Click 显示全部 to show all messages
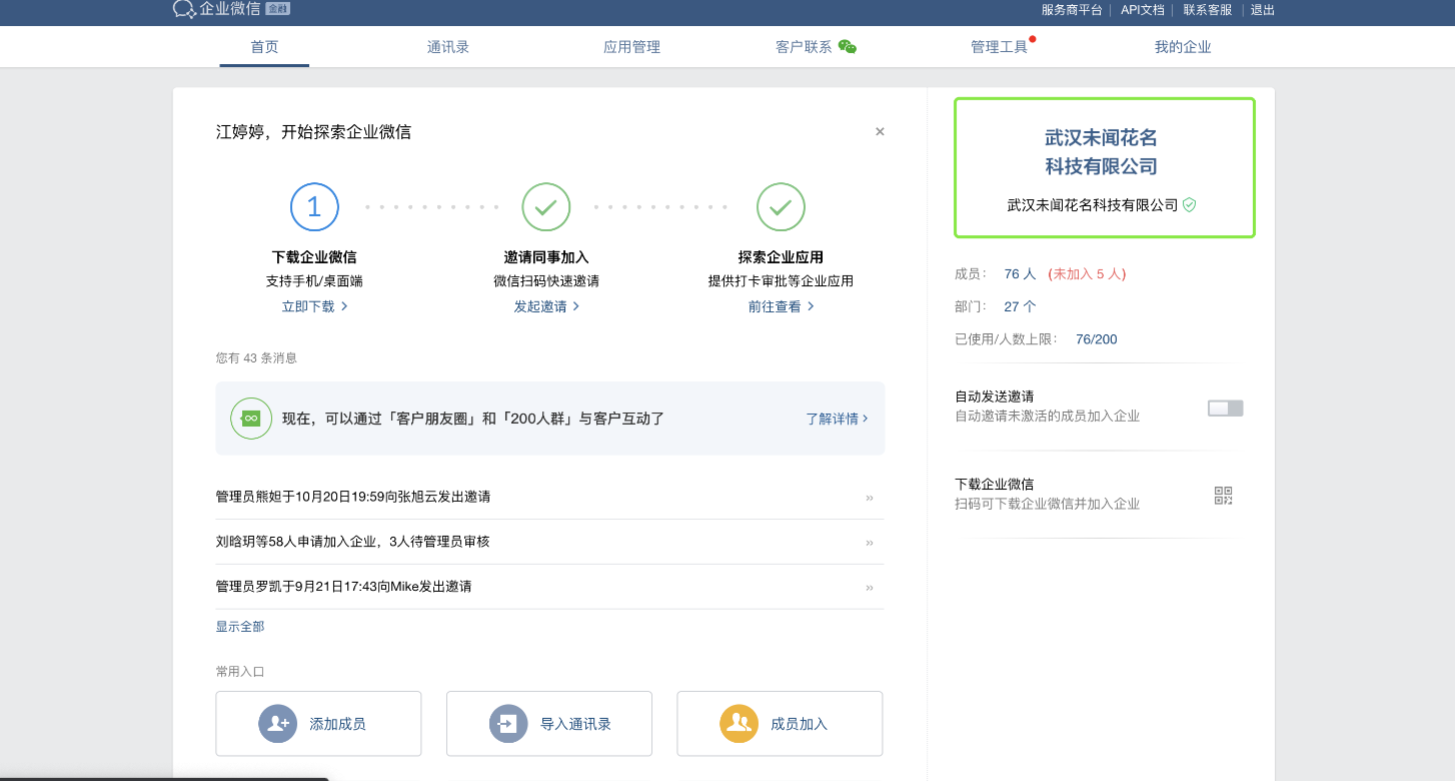Viewport: 1455px width, 781px height. [240, 626]
